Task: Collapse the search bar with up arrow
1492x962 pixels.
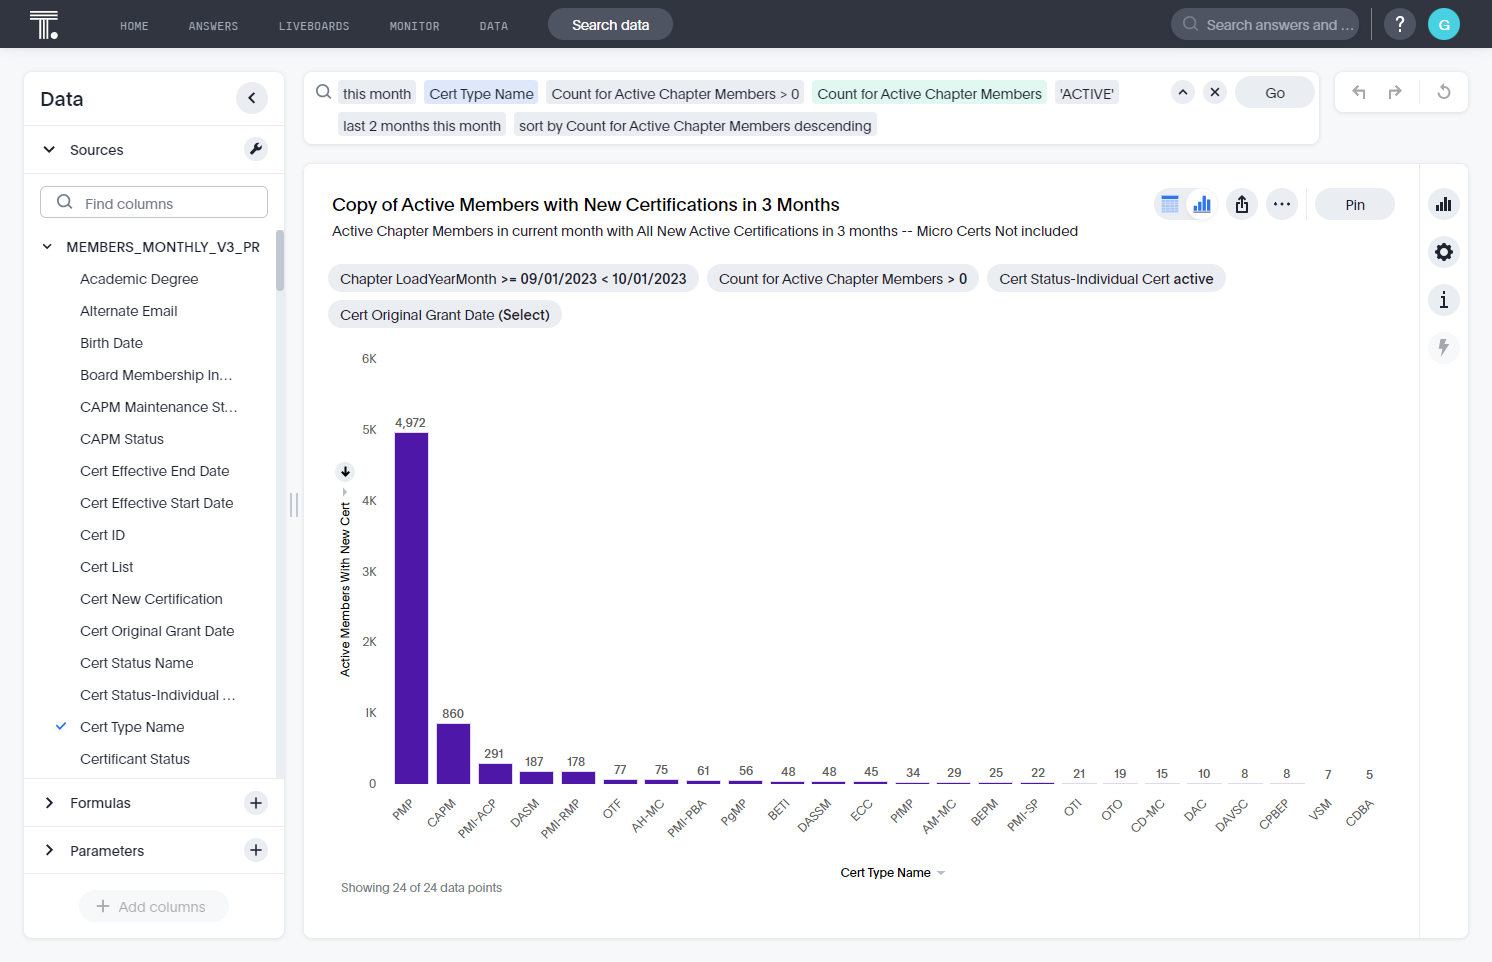Action: point(1183,92)
